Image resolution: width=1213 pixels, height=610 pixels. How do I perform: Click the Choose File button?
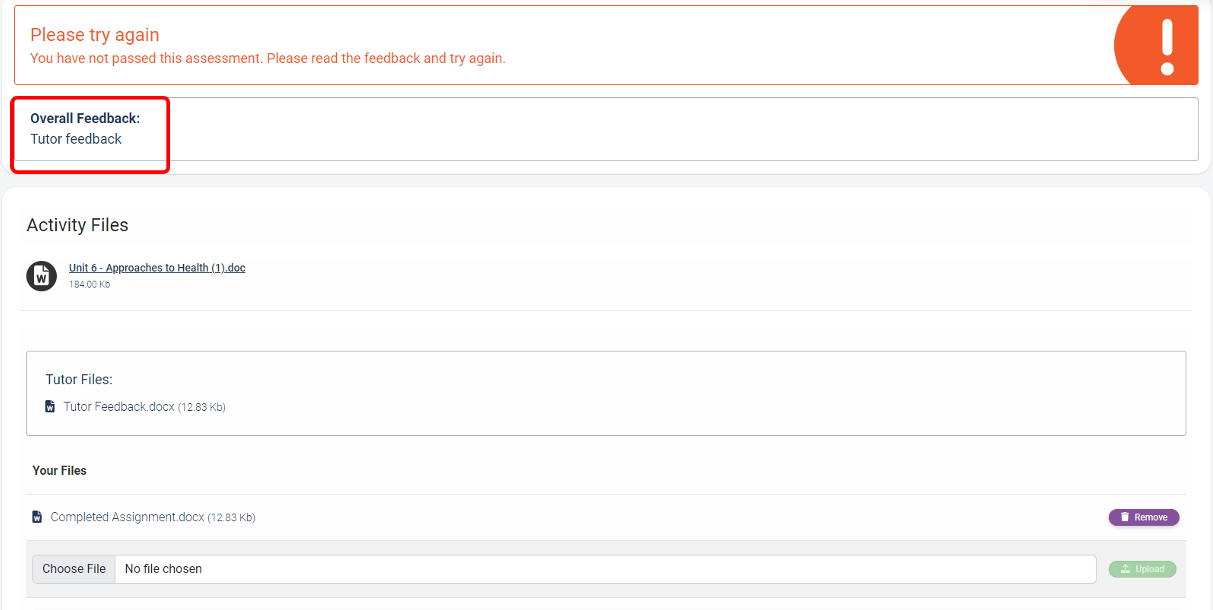coord(74,569)
